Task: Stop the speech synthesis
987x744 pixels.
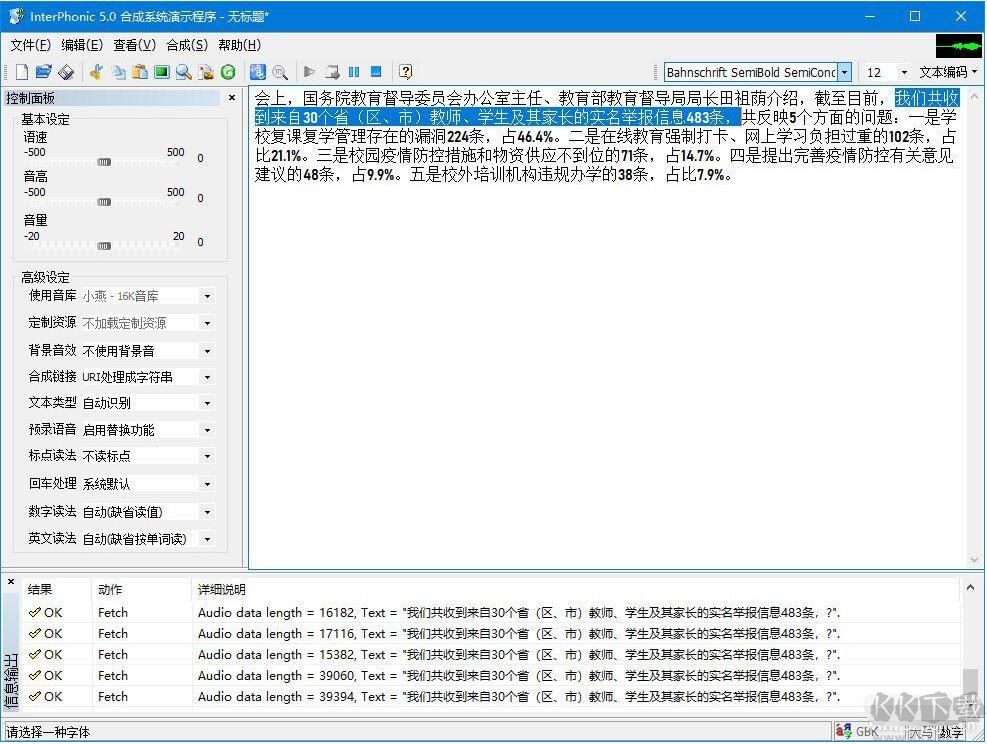Action: (375, 71)
